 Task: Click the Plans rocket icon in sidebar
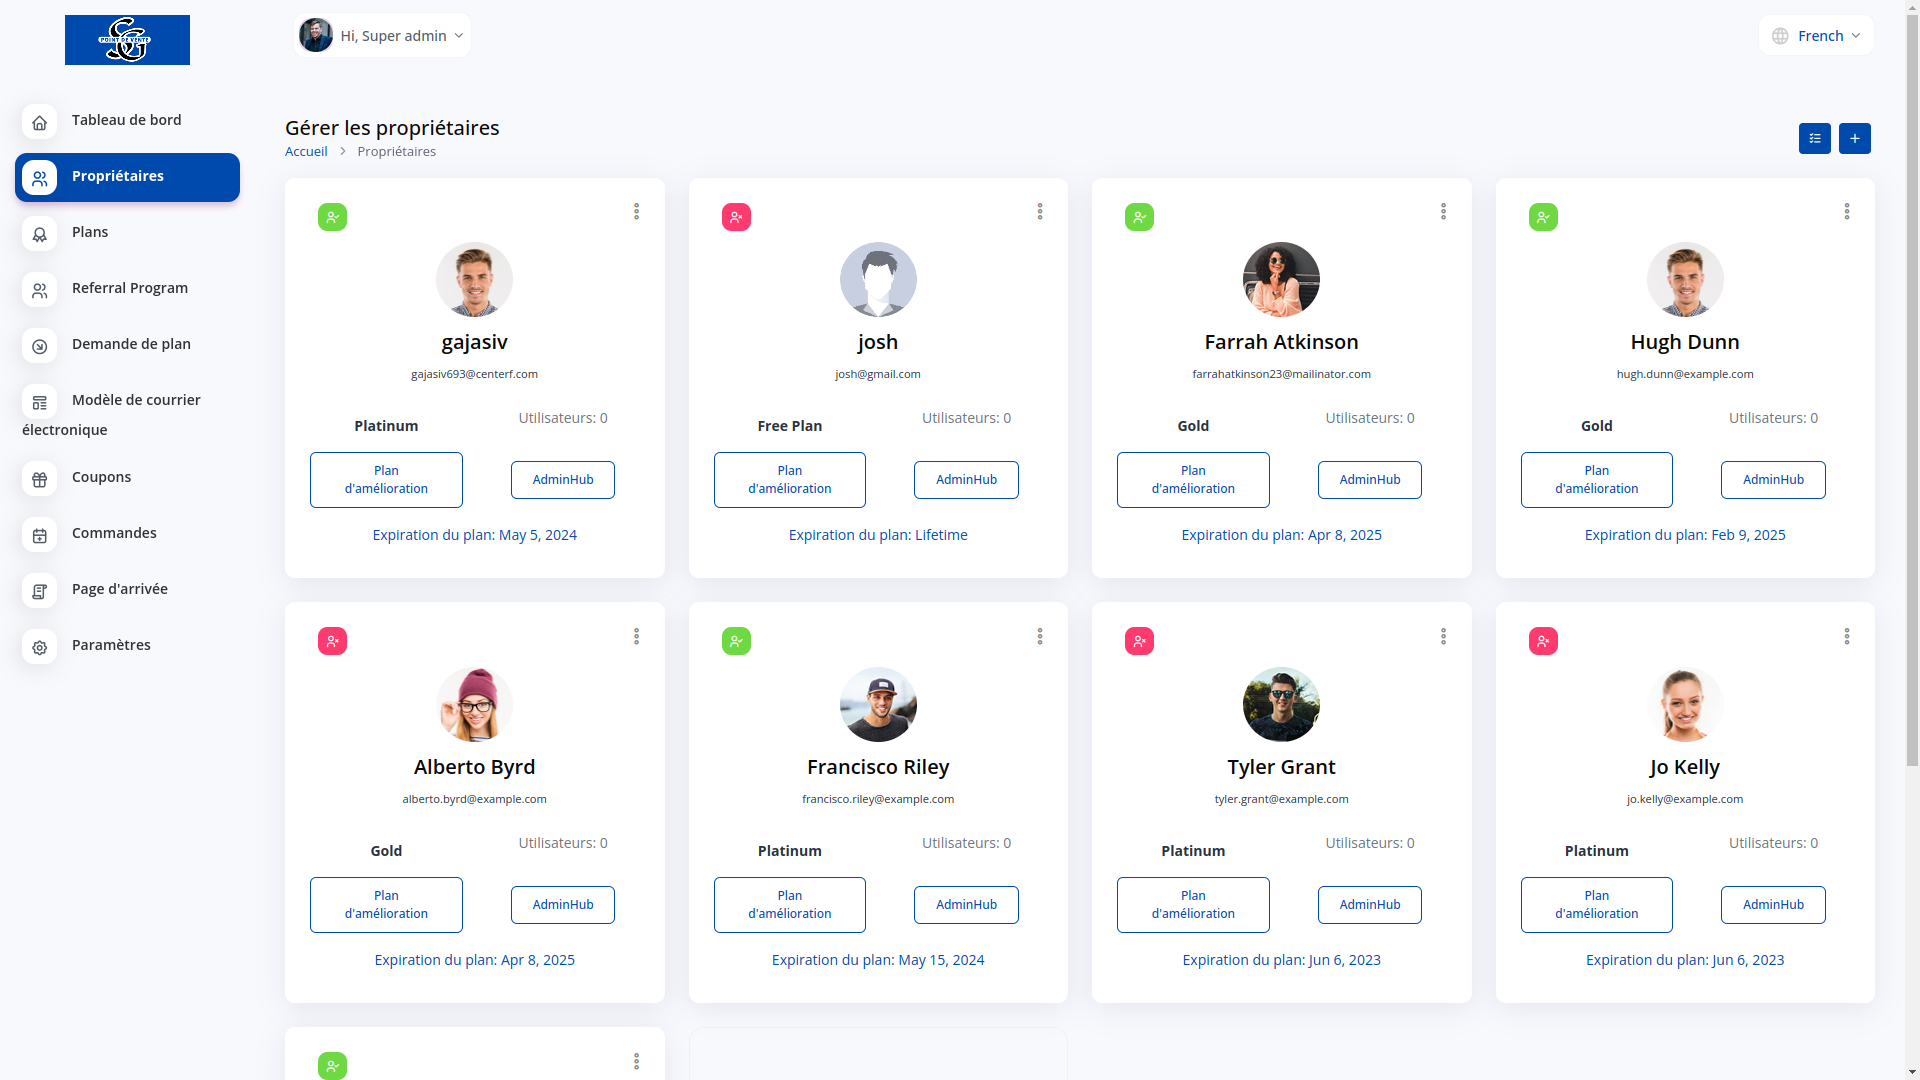(x=40, y=234)
